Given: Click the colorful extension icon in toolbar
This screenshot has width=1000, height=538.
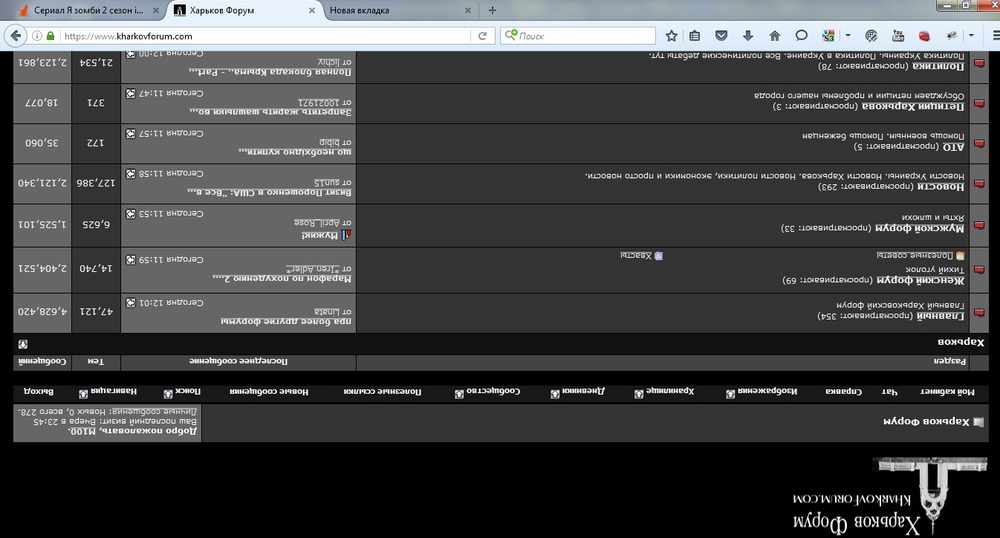Looking at the screenshot, I should point(829,36).
